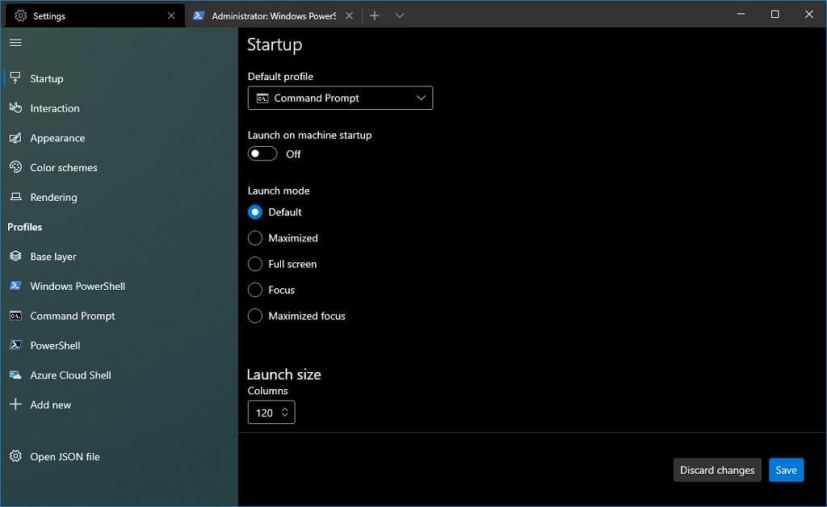Click the plus icon beside Add new

[x=15, y=404]
